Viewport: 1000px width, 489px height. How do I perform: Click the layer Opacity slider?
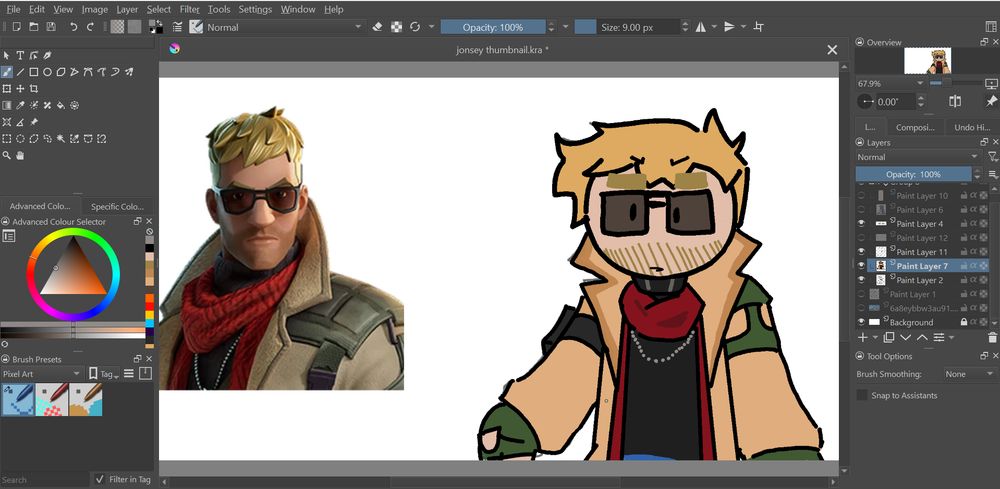pyautogui.click(x=913, y=174)
